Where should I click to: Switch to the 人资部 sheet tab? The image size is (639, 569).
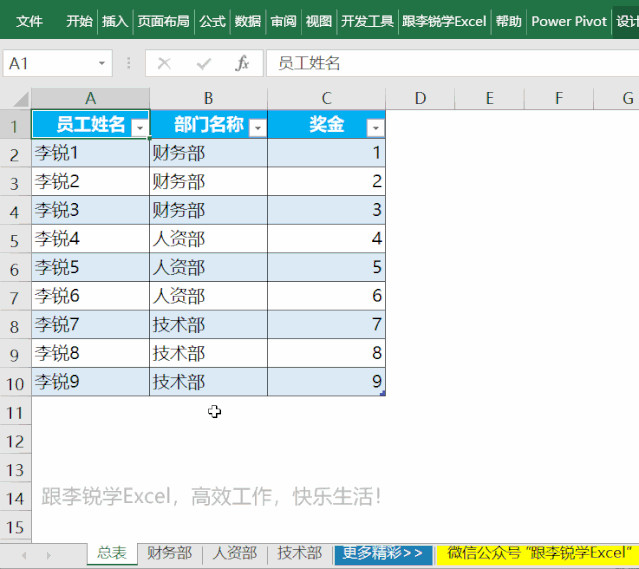(x=235, y=554)
